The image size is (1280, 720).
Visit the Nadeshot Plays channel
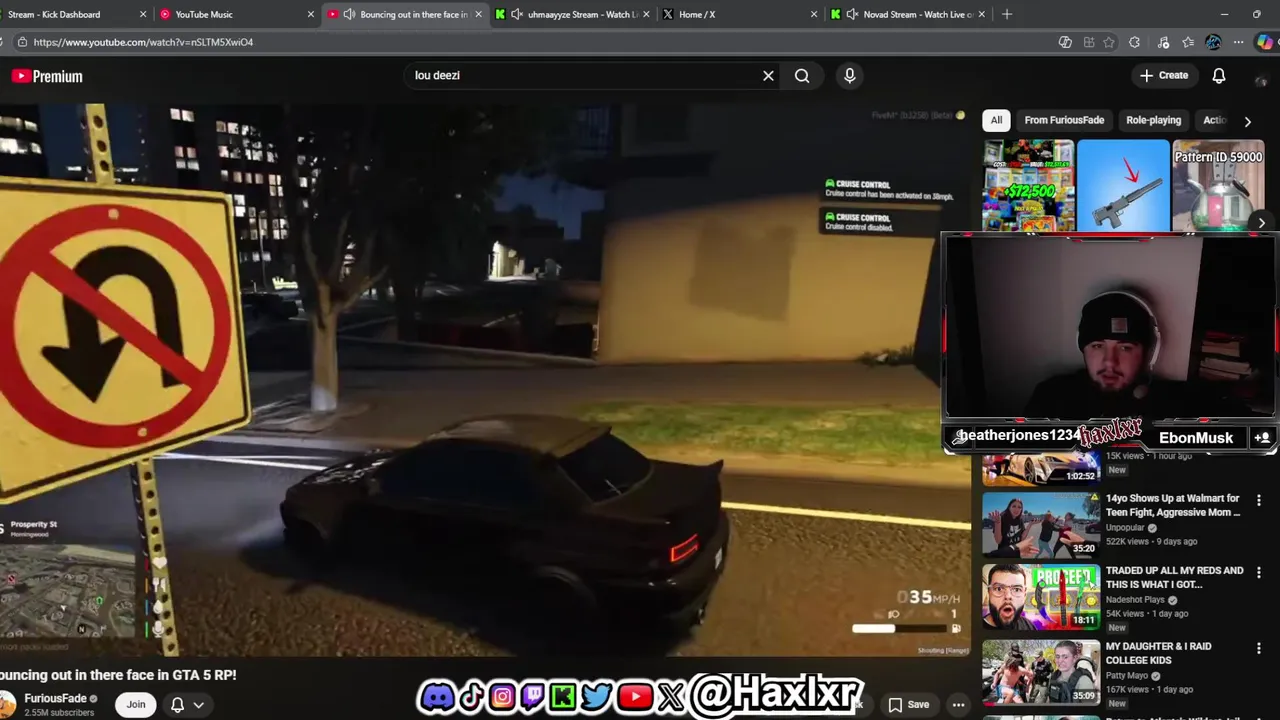pos(1135,600)
